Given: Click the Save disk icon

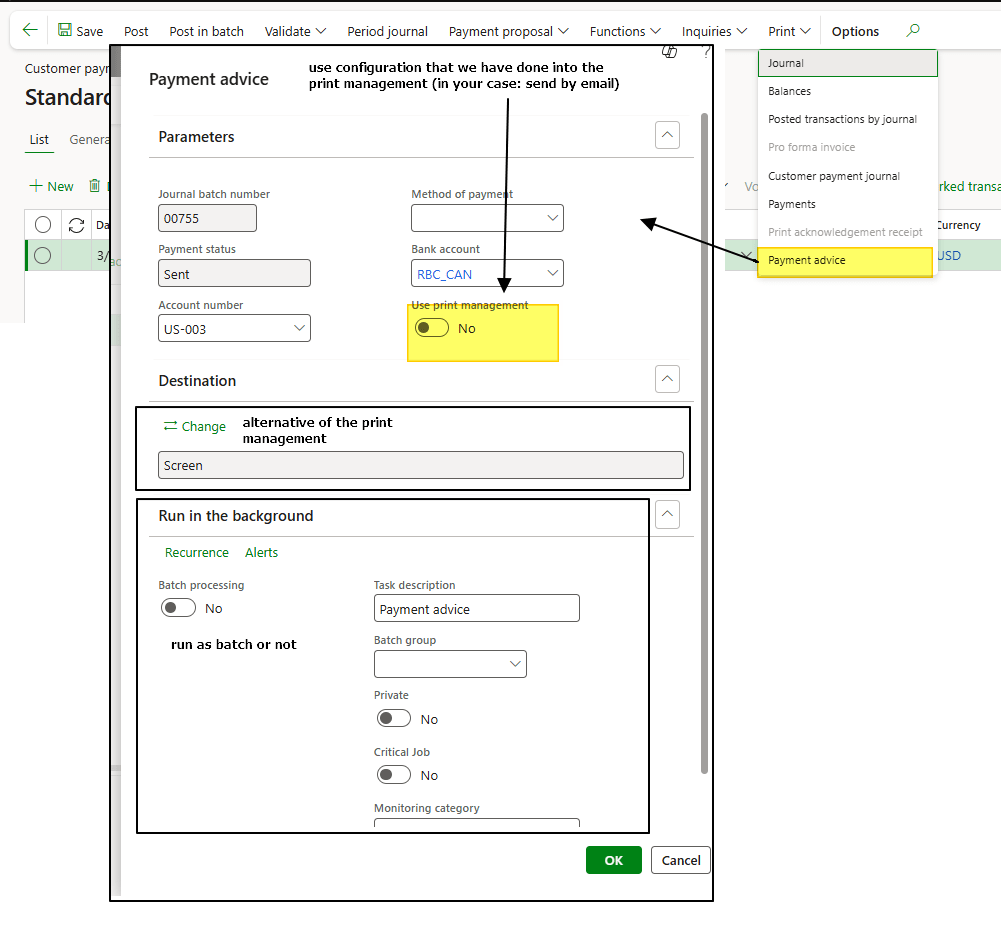Looking at the screenshot, I should point(65,31).
